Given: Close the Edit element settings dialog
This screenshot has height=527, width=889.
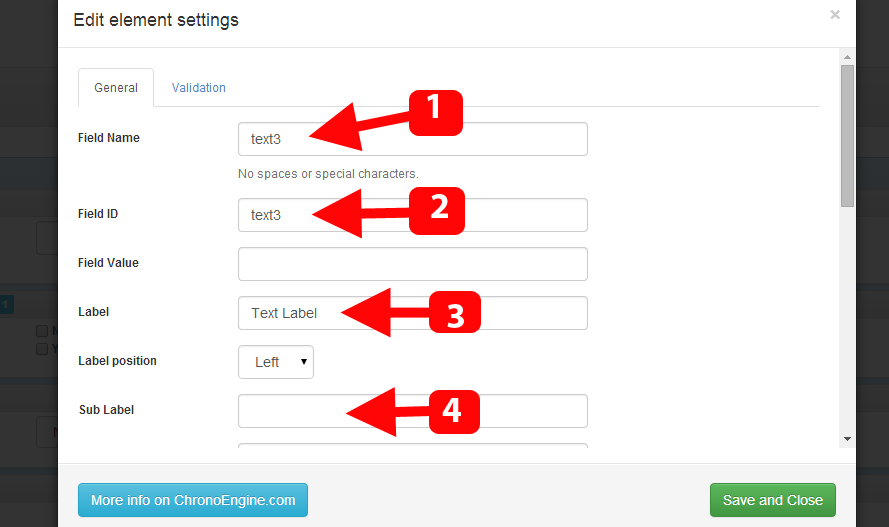Looking at the screenshot, I should click(x=835, y=15).
